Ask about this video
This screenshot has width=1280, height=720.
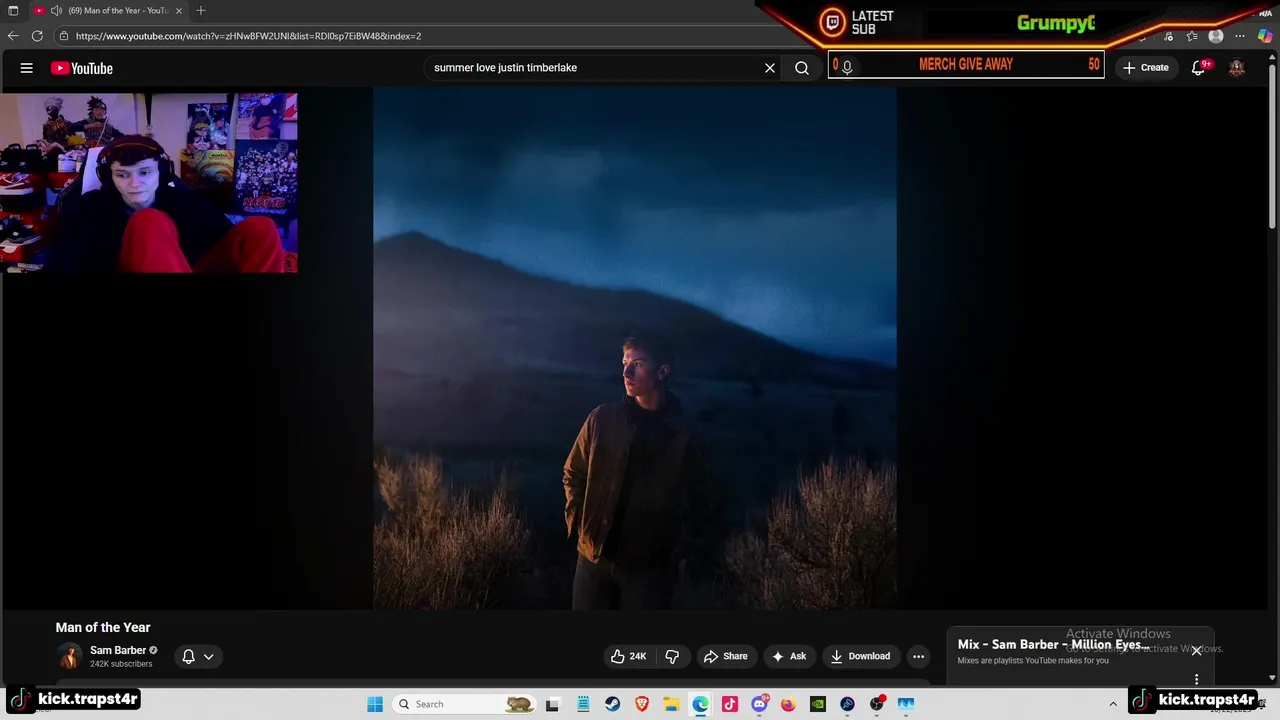click(x=789, y=656)
